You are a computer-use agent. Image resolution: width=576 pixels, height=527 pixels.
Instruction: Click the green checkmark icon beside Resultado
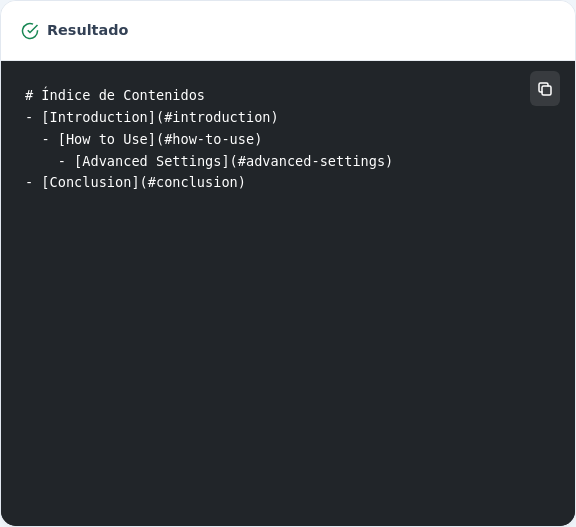click(30, 31)
